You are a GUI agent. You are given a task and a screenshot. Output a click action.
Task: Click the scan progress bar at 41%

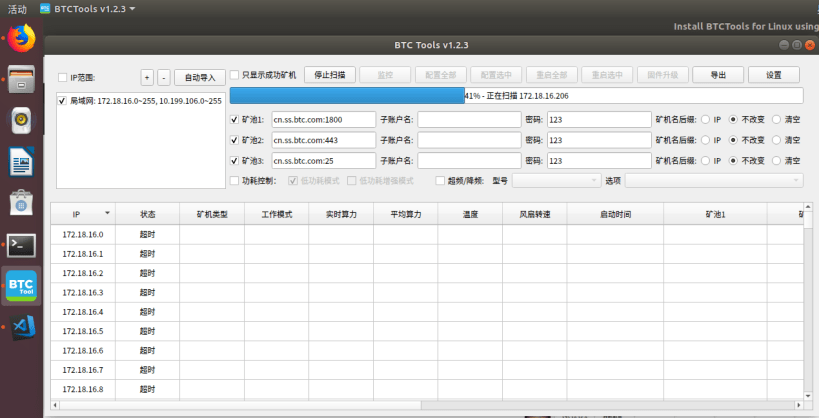pyautogui.click(x=517, y=96)
